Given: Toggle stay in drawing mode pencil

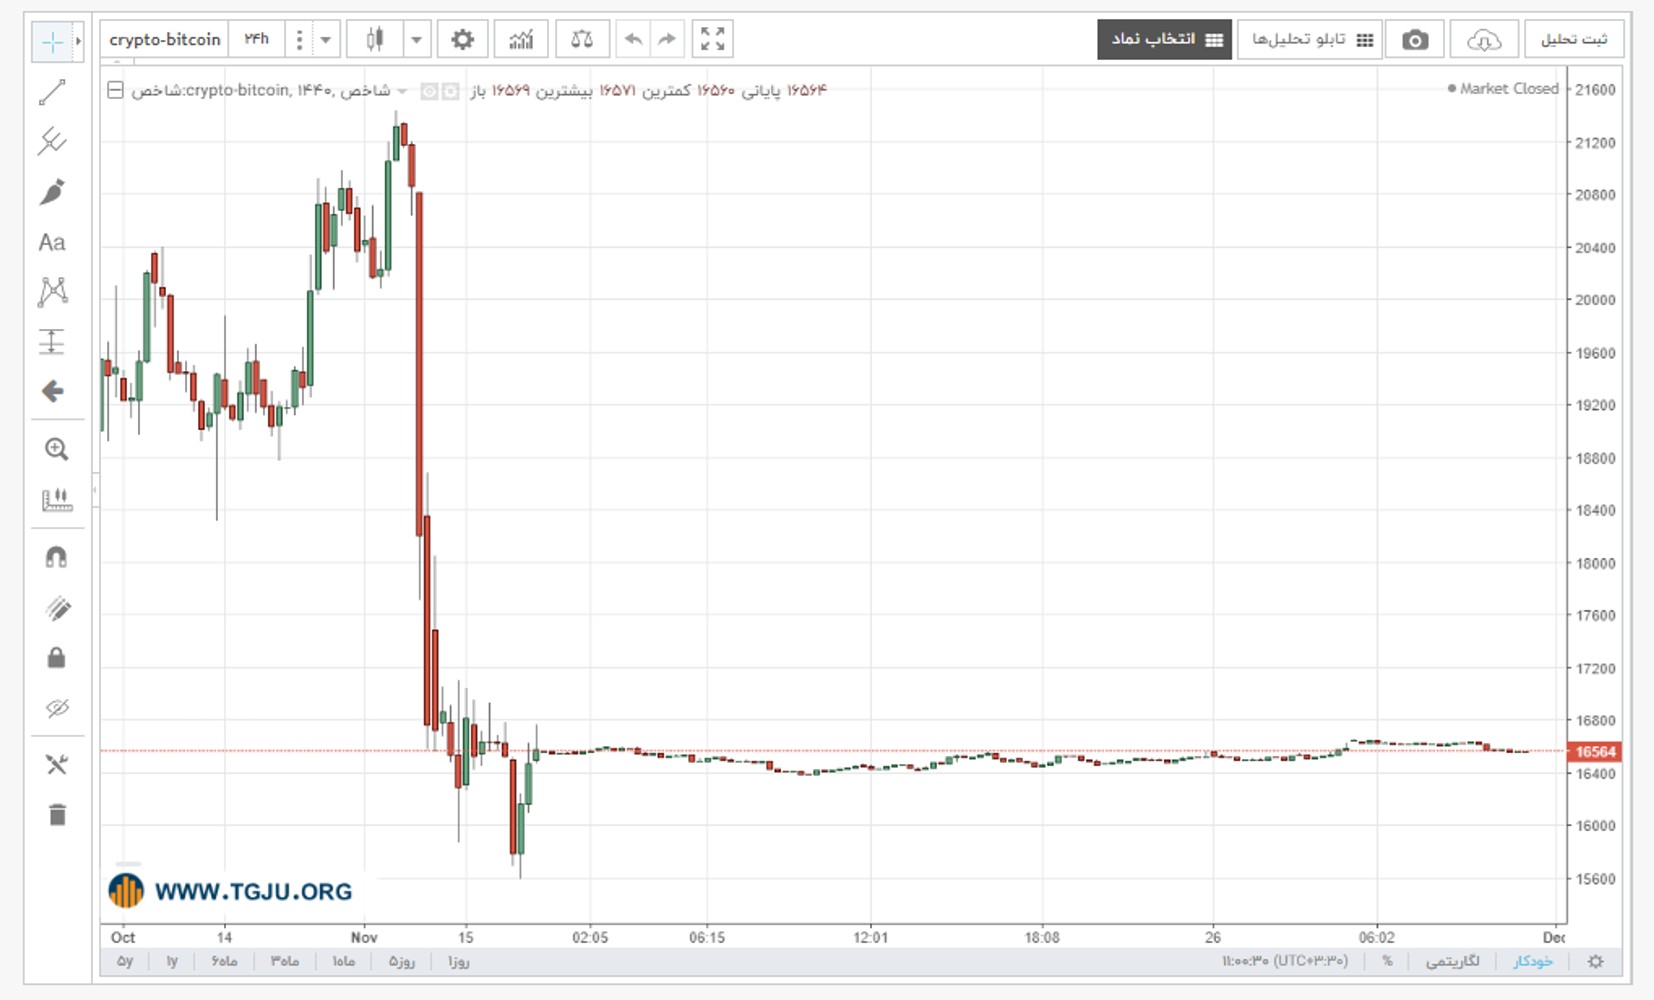Looking at the screenshot, I should tap(56, 608).
